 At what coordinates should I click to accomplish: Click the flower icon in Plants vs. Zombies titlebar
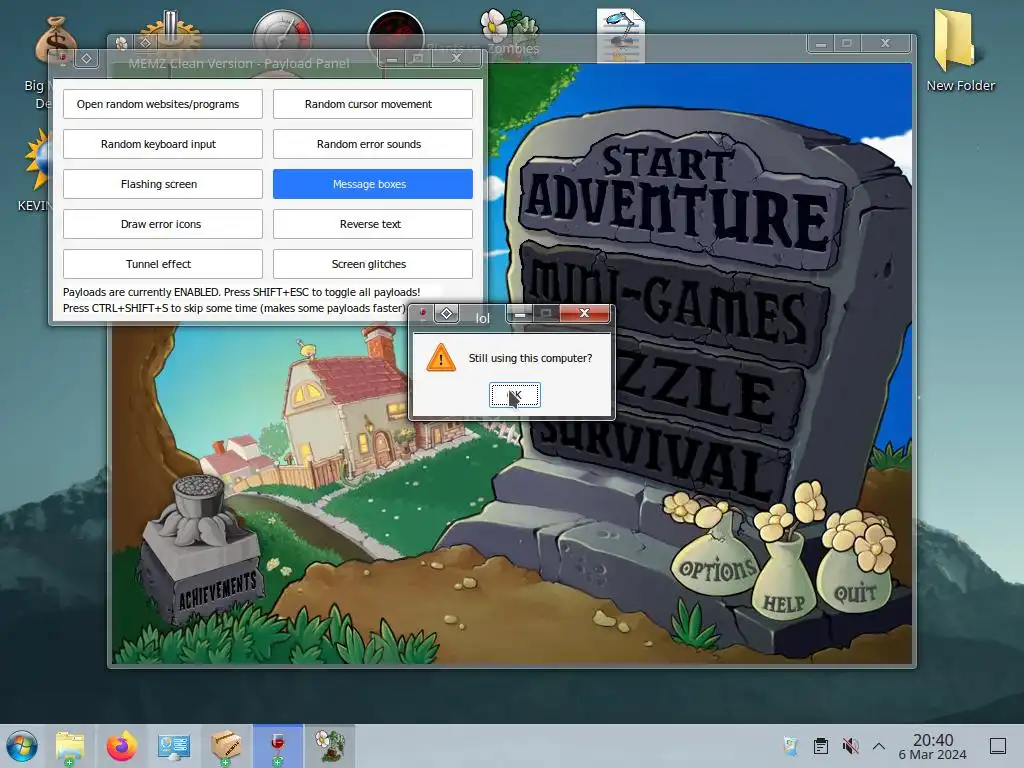coord(121,43)
